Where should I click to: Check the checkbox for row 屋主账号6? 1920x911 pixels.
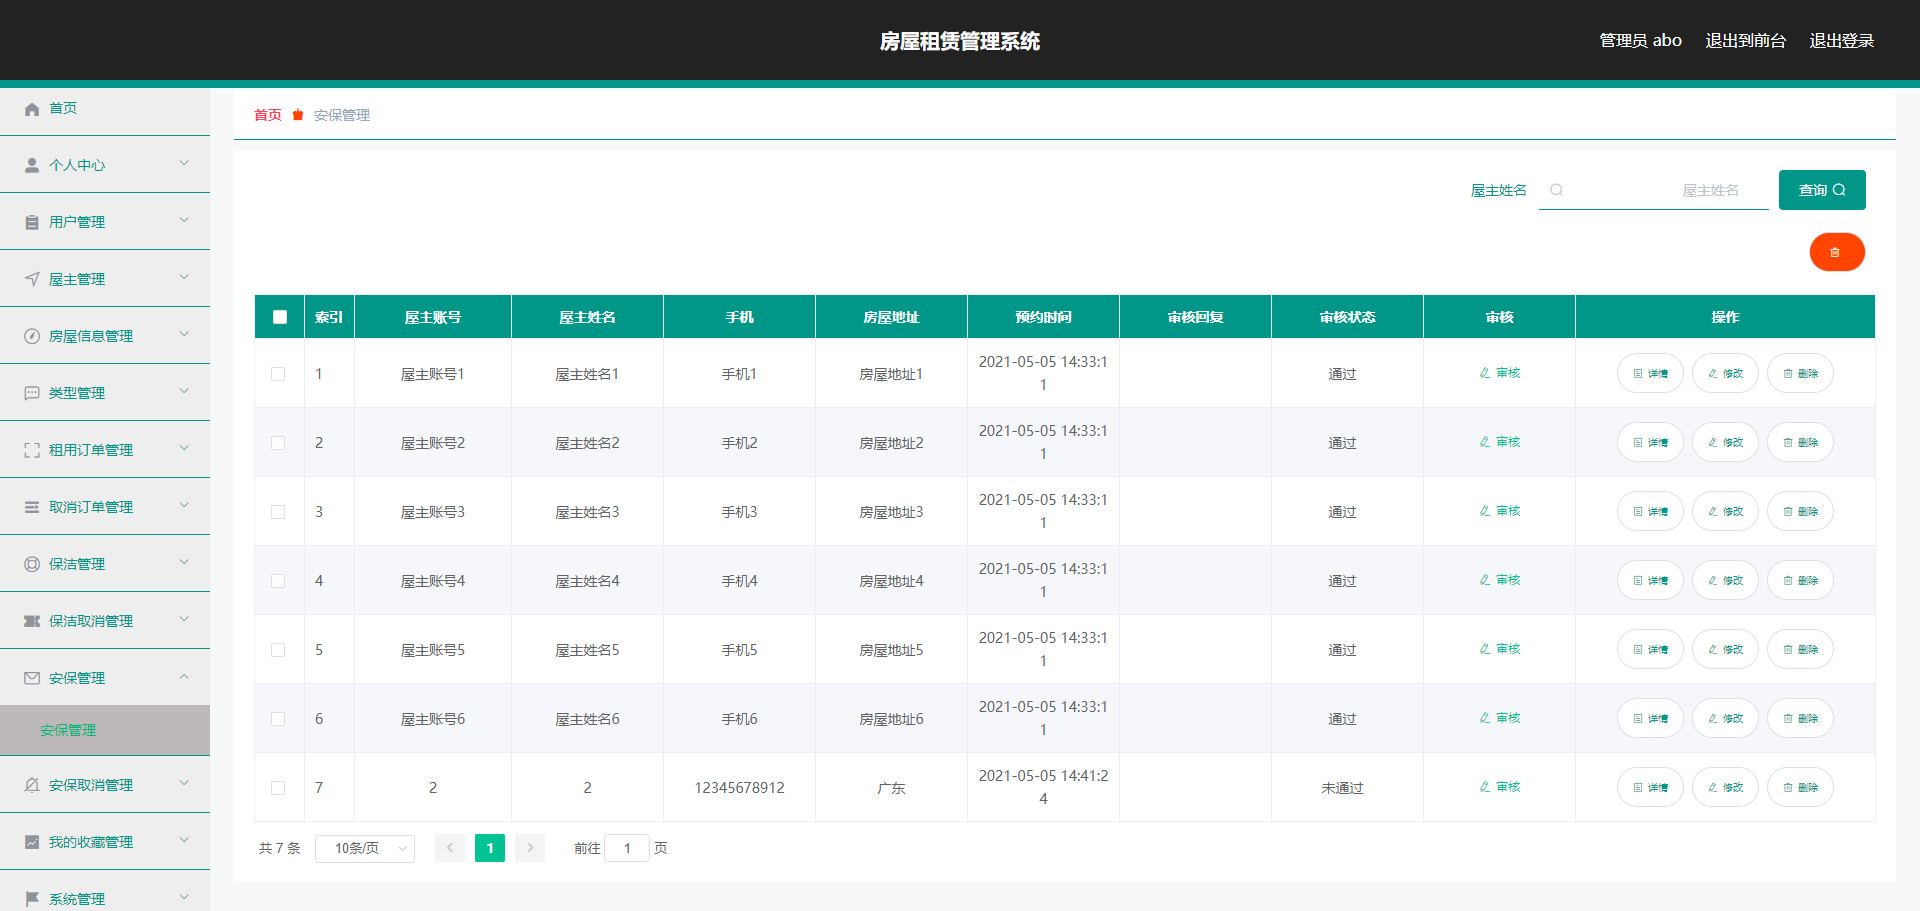(278, 719)
